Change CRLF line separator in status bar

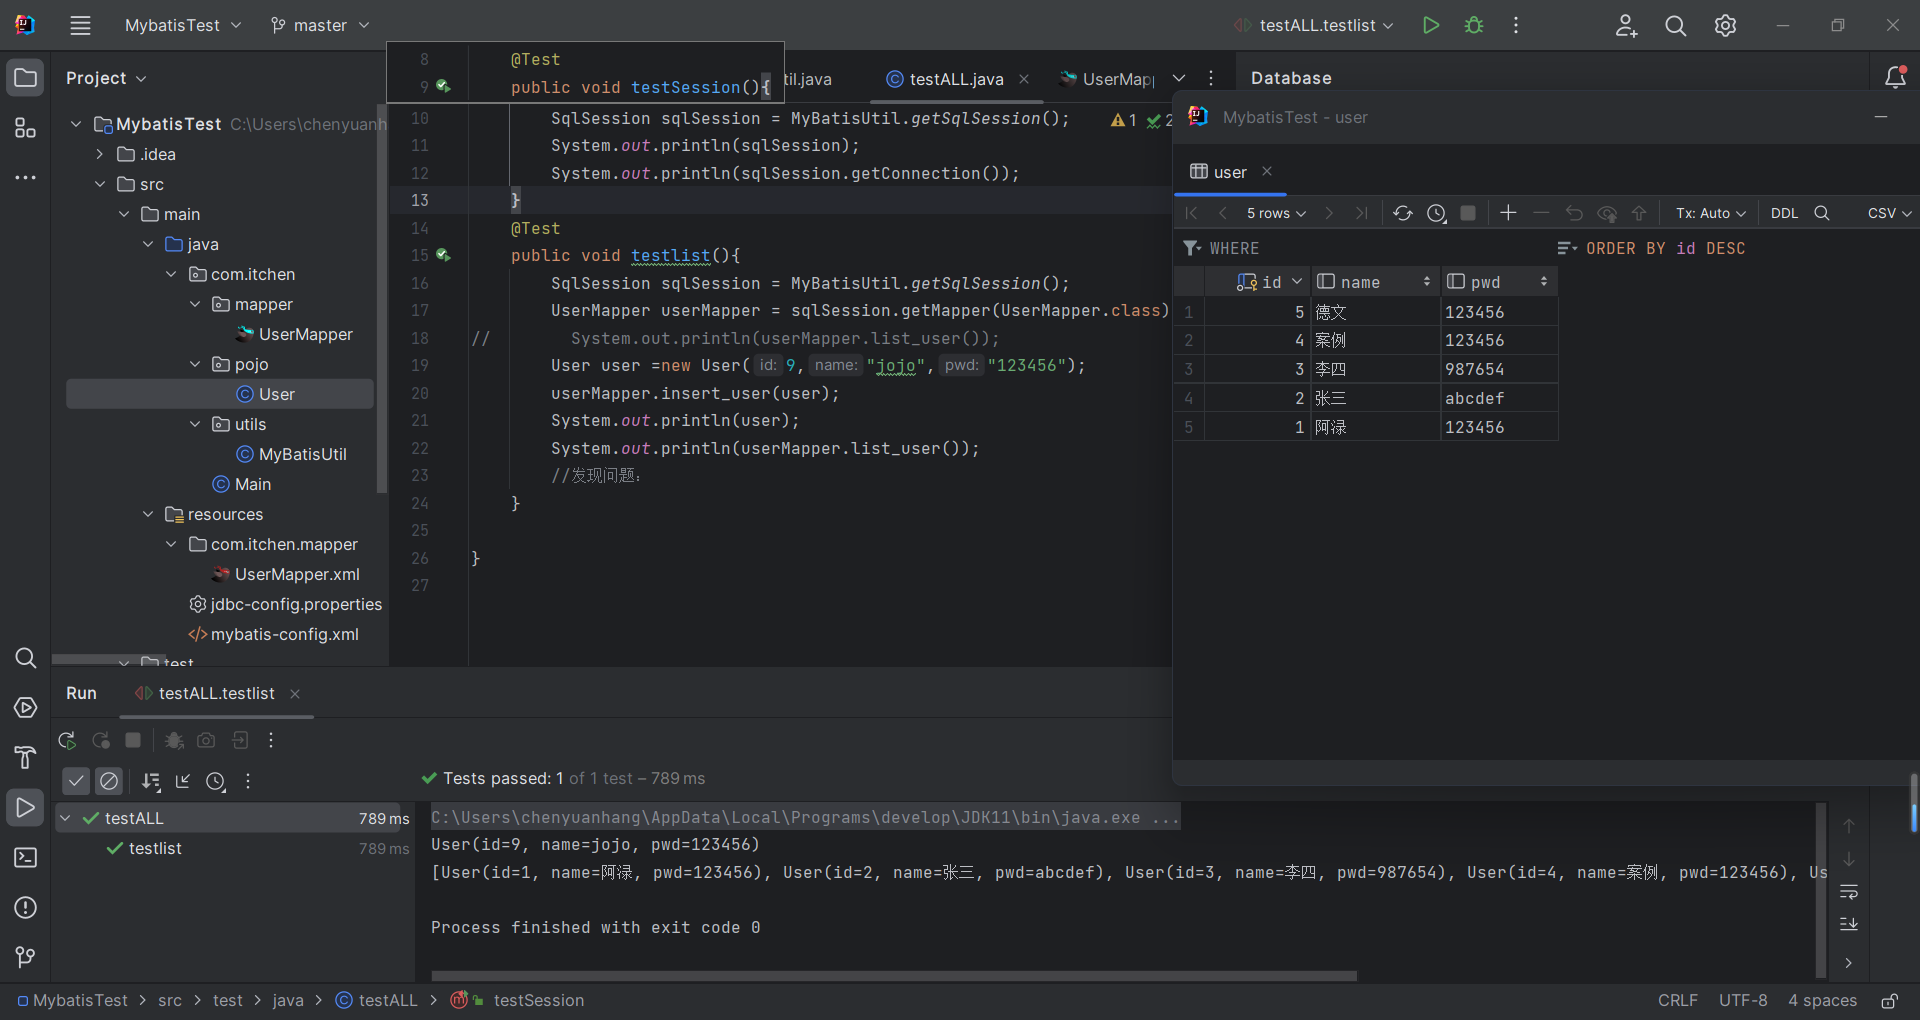(x=1677, y=1001)
